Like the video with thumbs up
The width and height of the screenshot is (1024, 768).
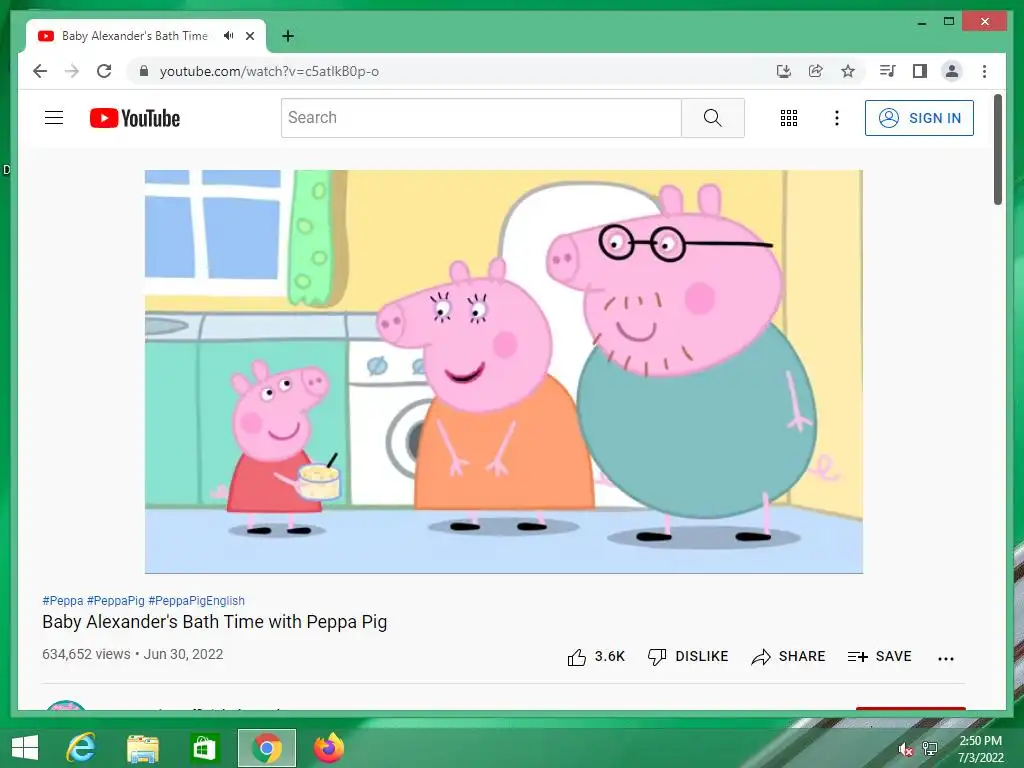pos(596,656)
